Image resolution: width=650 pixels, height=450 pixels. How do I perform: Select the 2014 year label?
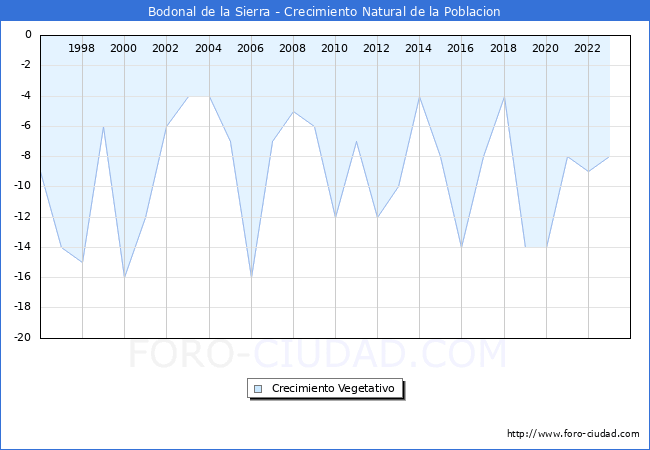coord(418,48)
